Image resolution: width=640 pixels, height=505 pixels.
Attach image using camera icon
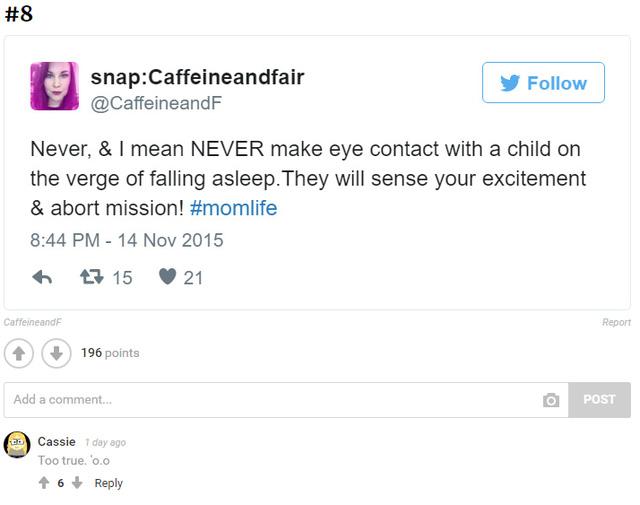coord(550,400)
